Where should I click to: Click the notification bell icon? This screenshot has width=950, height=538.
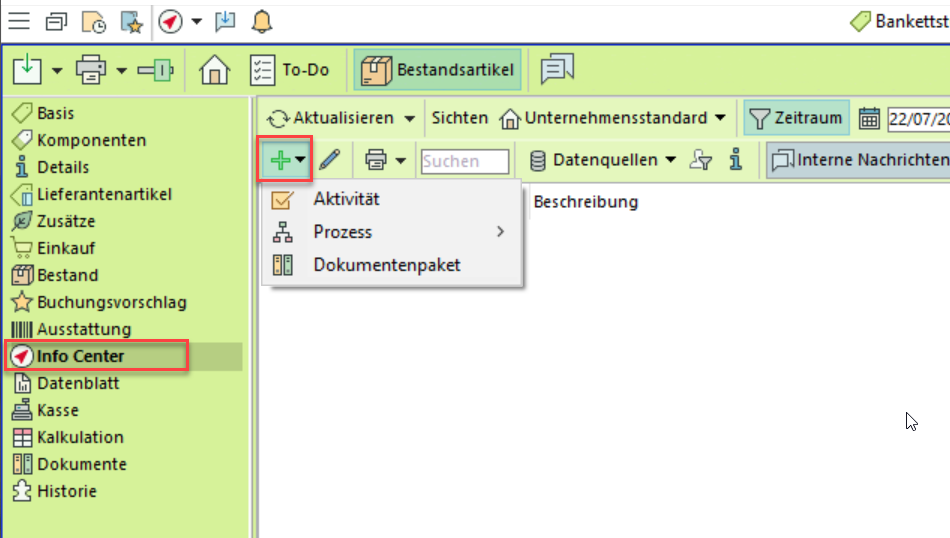pyautogui.click(x=262, y=21)
